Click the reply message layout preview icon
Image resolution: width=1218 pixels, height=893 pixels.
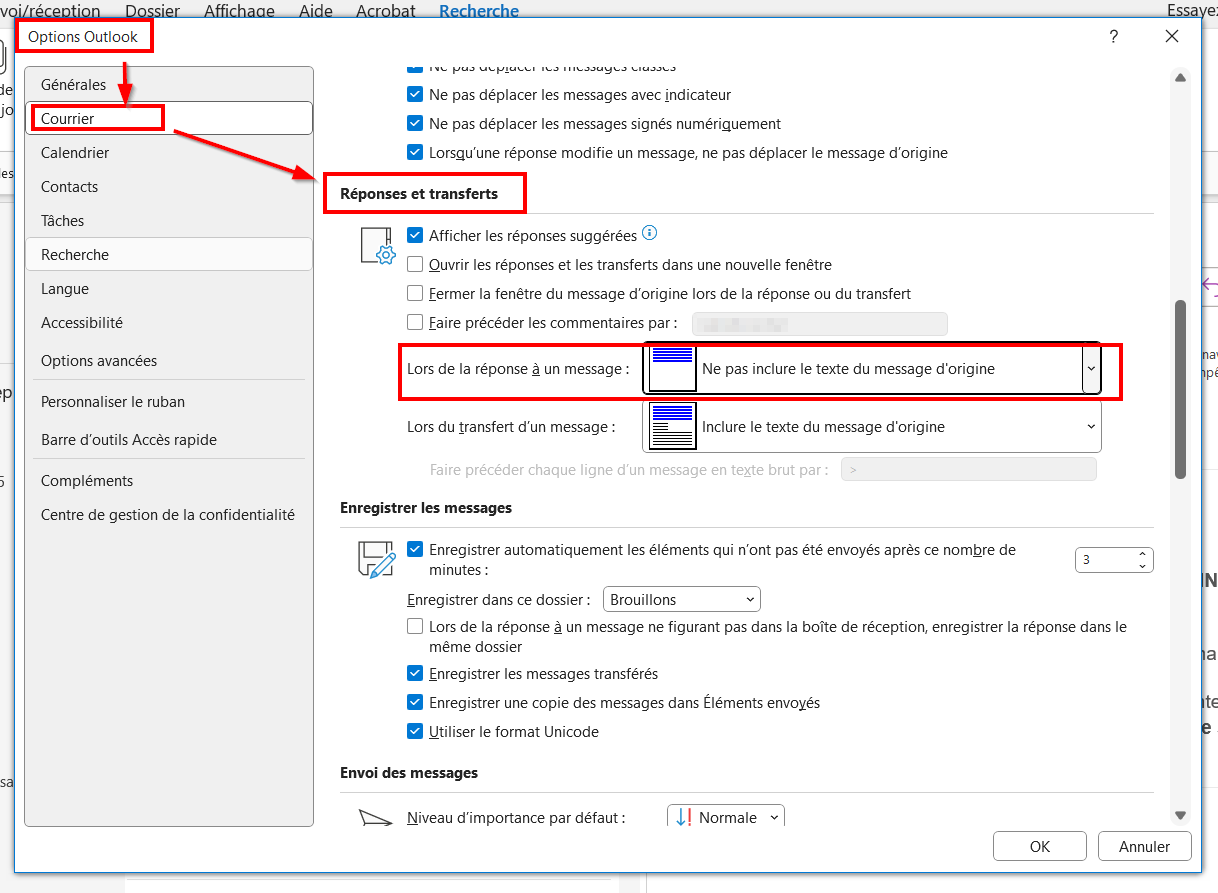[672, 368]
